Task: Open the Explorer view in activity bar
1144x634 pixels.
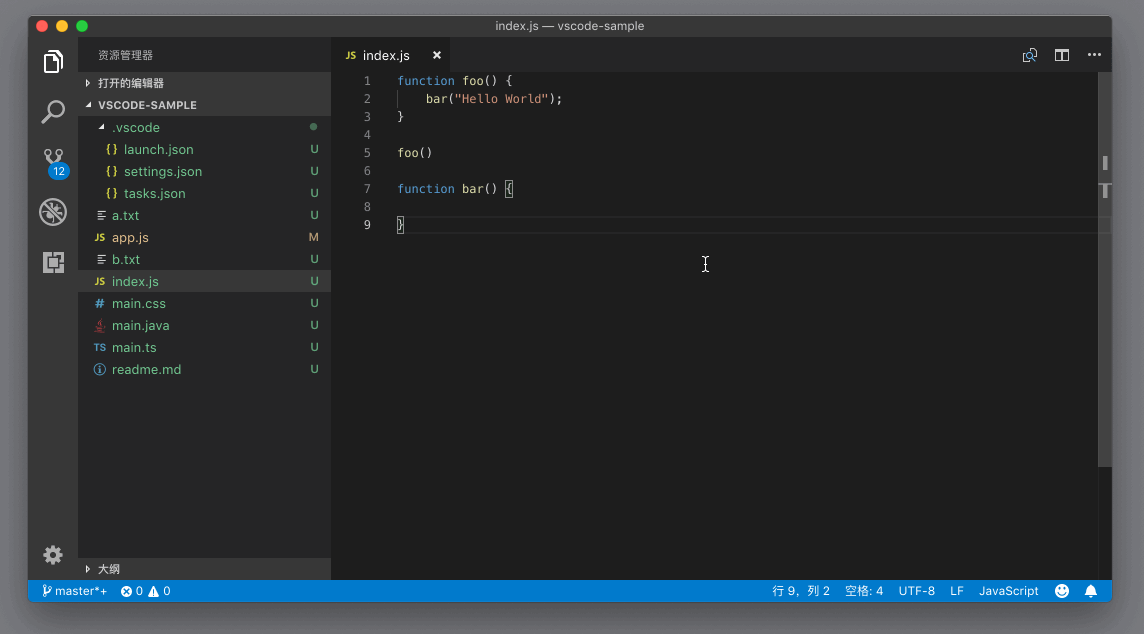Action: [53, 62]
